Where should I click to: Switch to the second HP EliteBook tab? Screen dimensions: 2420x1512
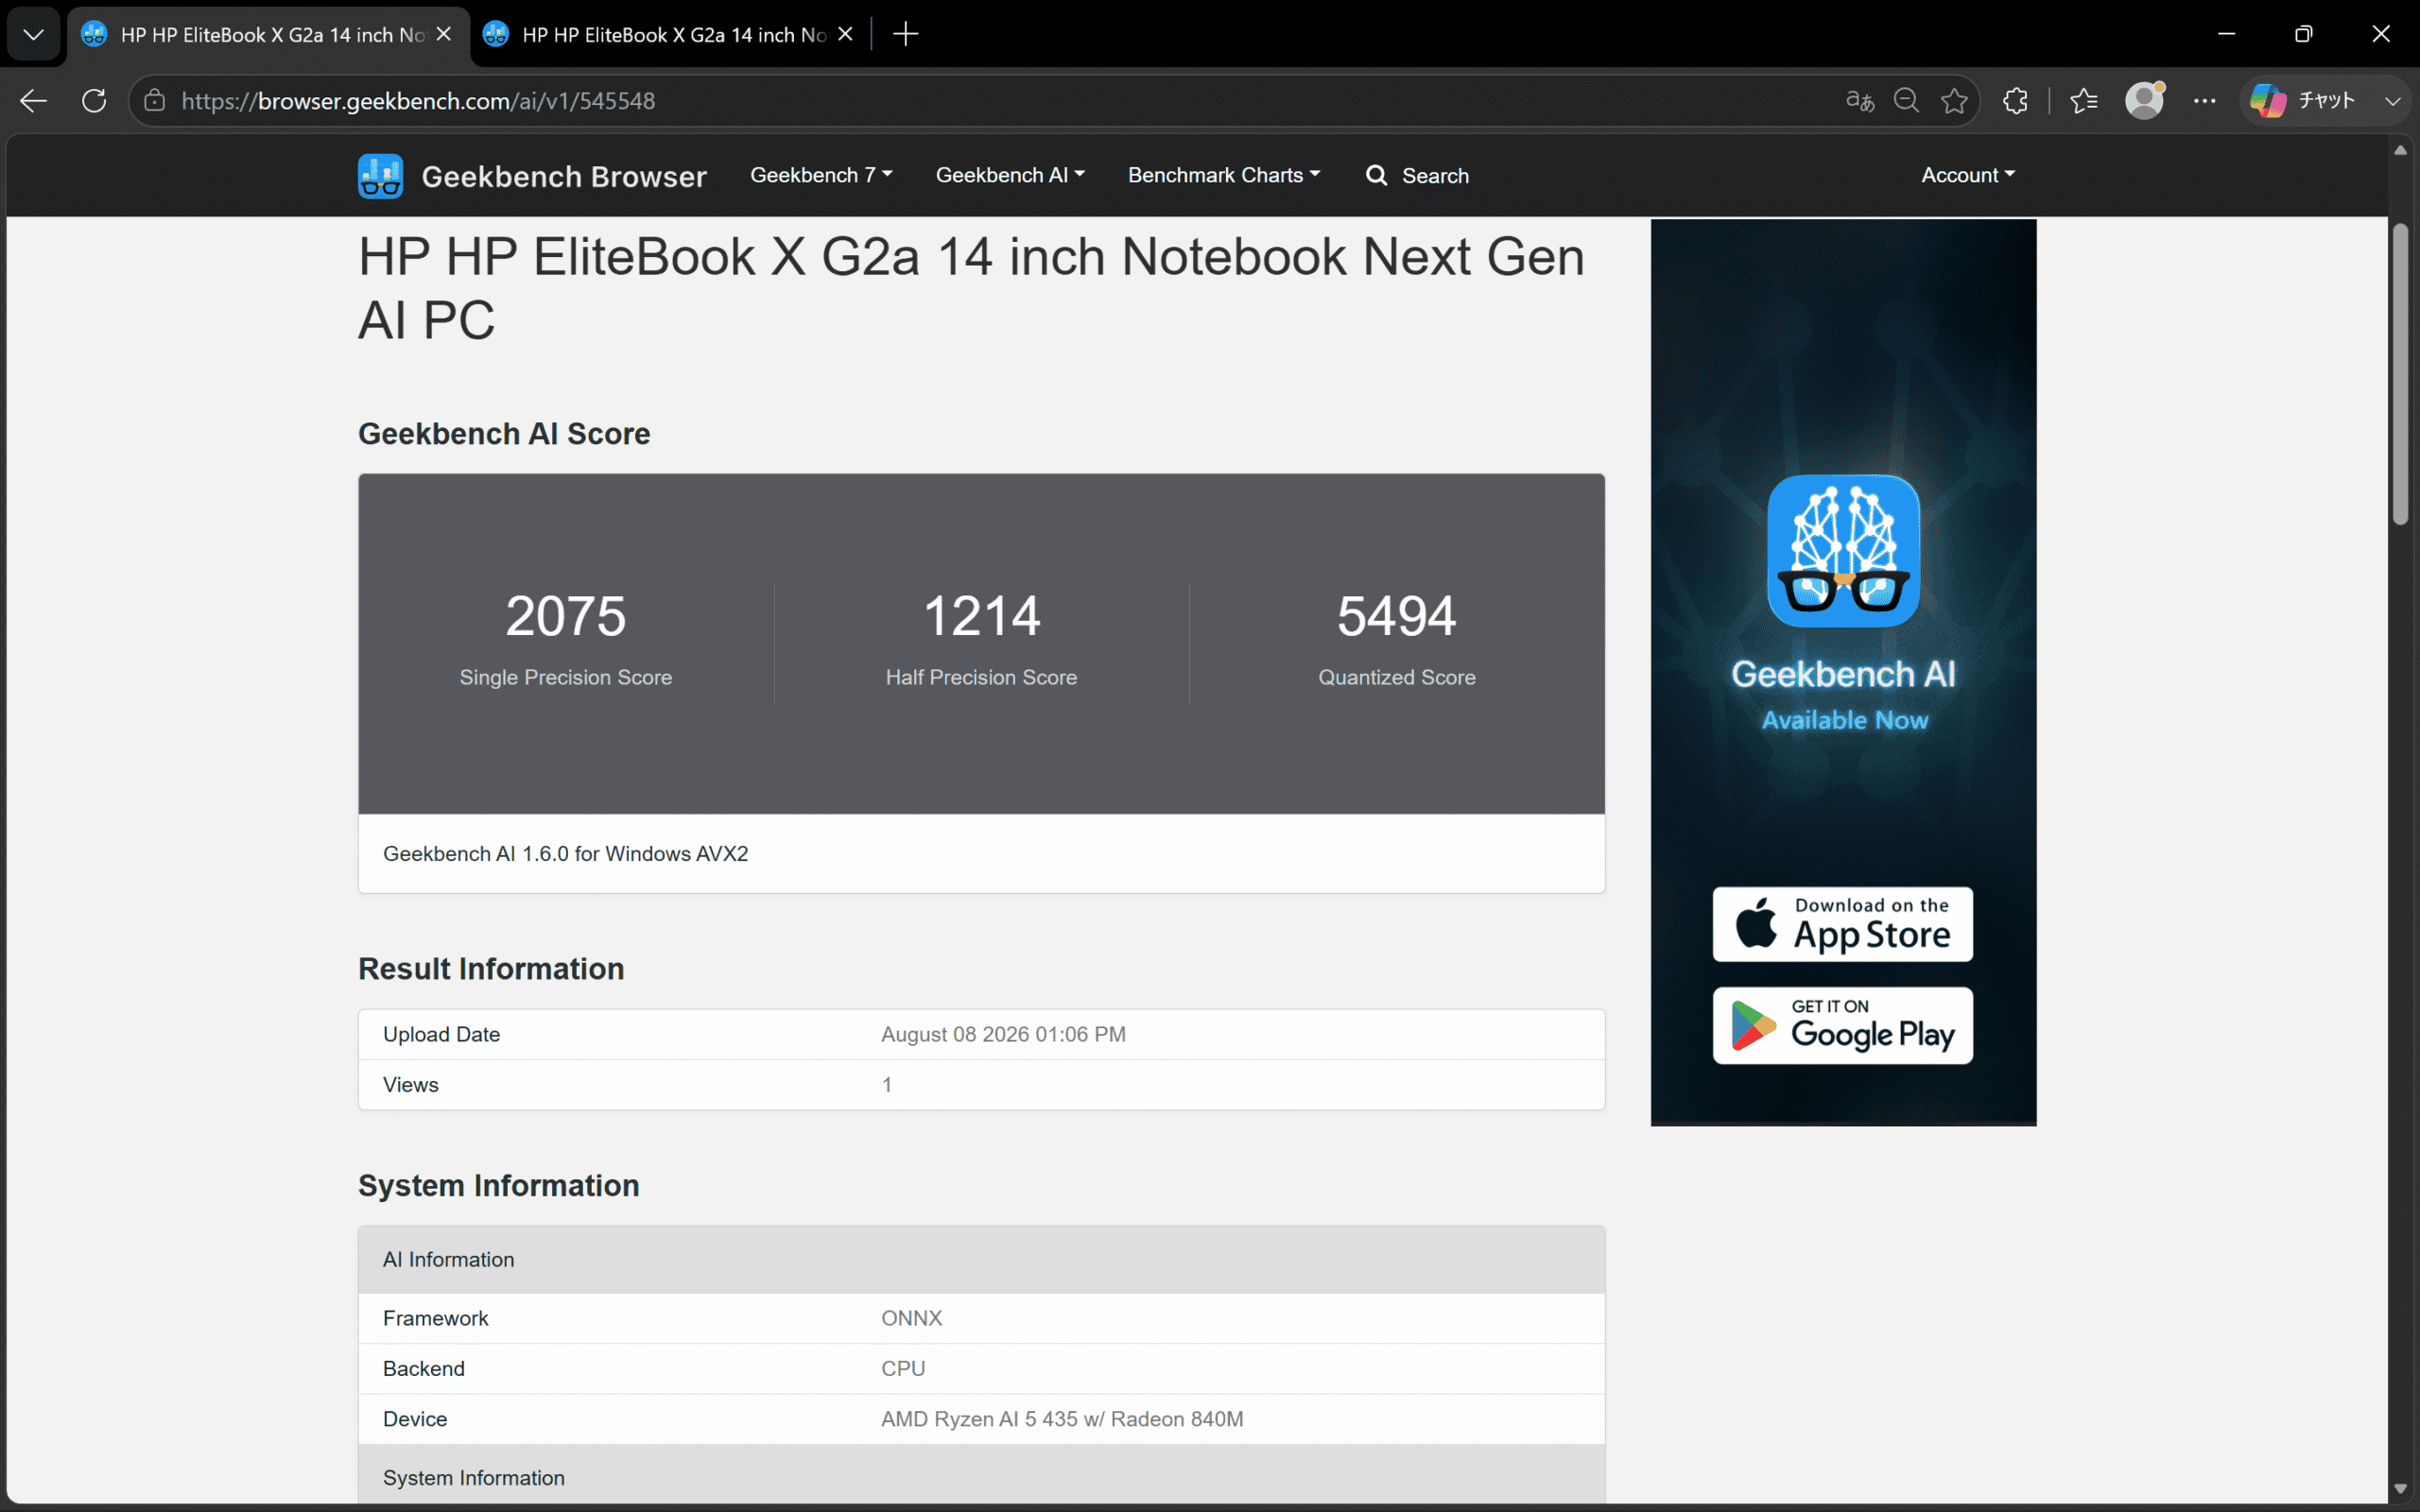670,34
